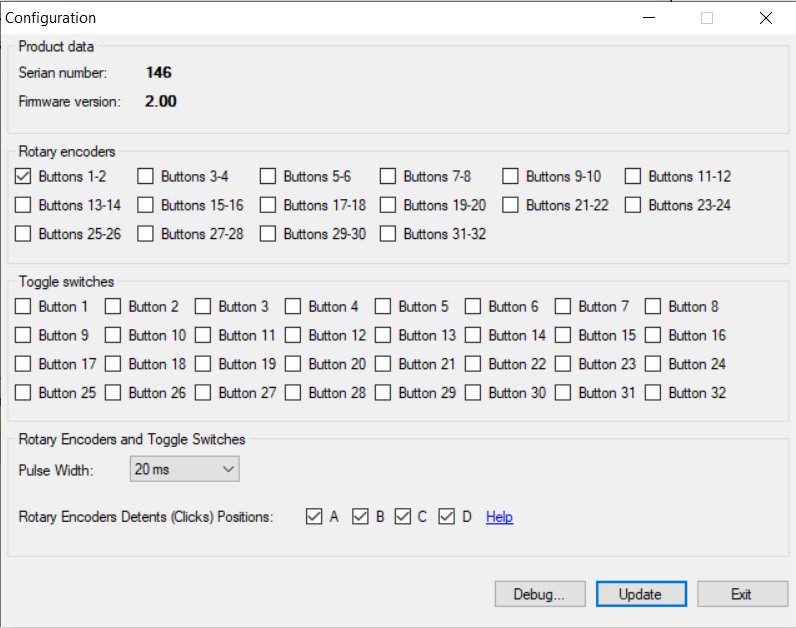Viewport: 796px width, 628px height.
Task: Check the Button 8 toggle switch
Action: (653, 307)
